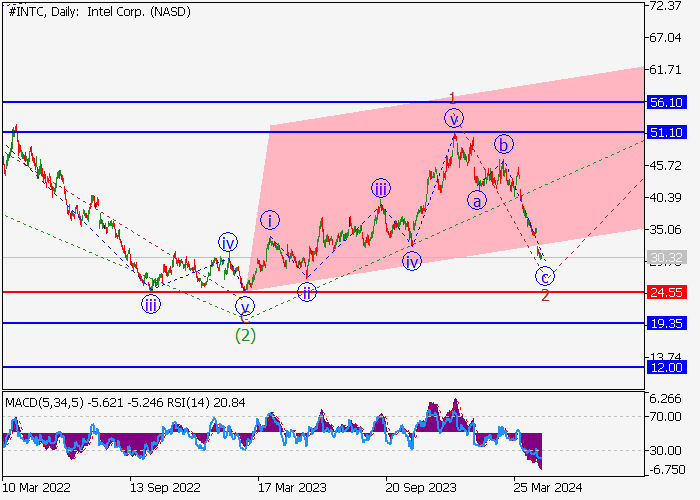Select the circled 'v' label under red wave 1

pos(454,119)
